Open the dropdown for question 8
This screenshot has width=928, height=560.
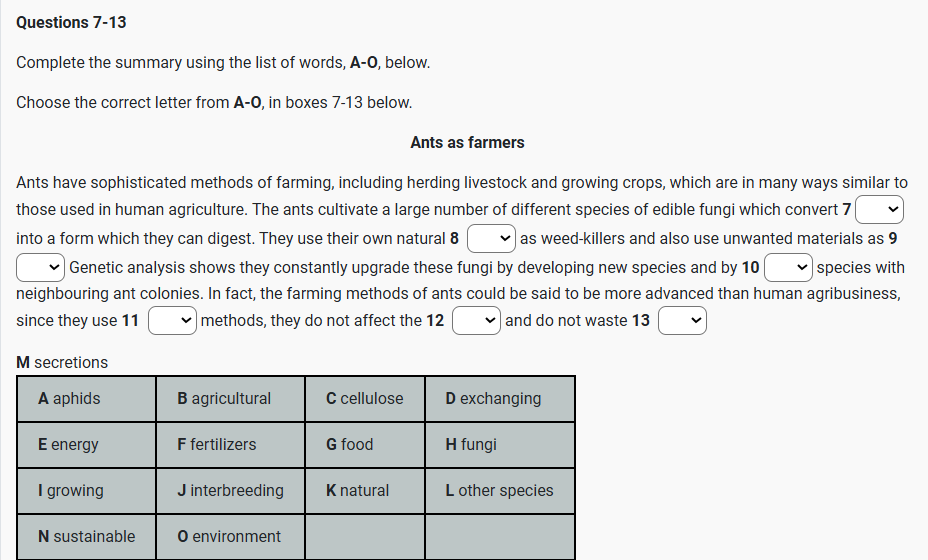pyautogui.click(x=491, y=239)
